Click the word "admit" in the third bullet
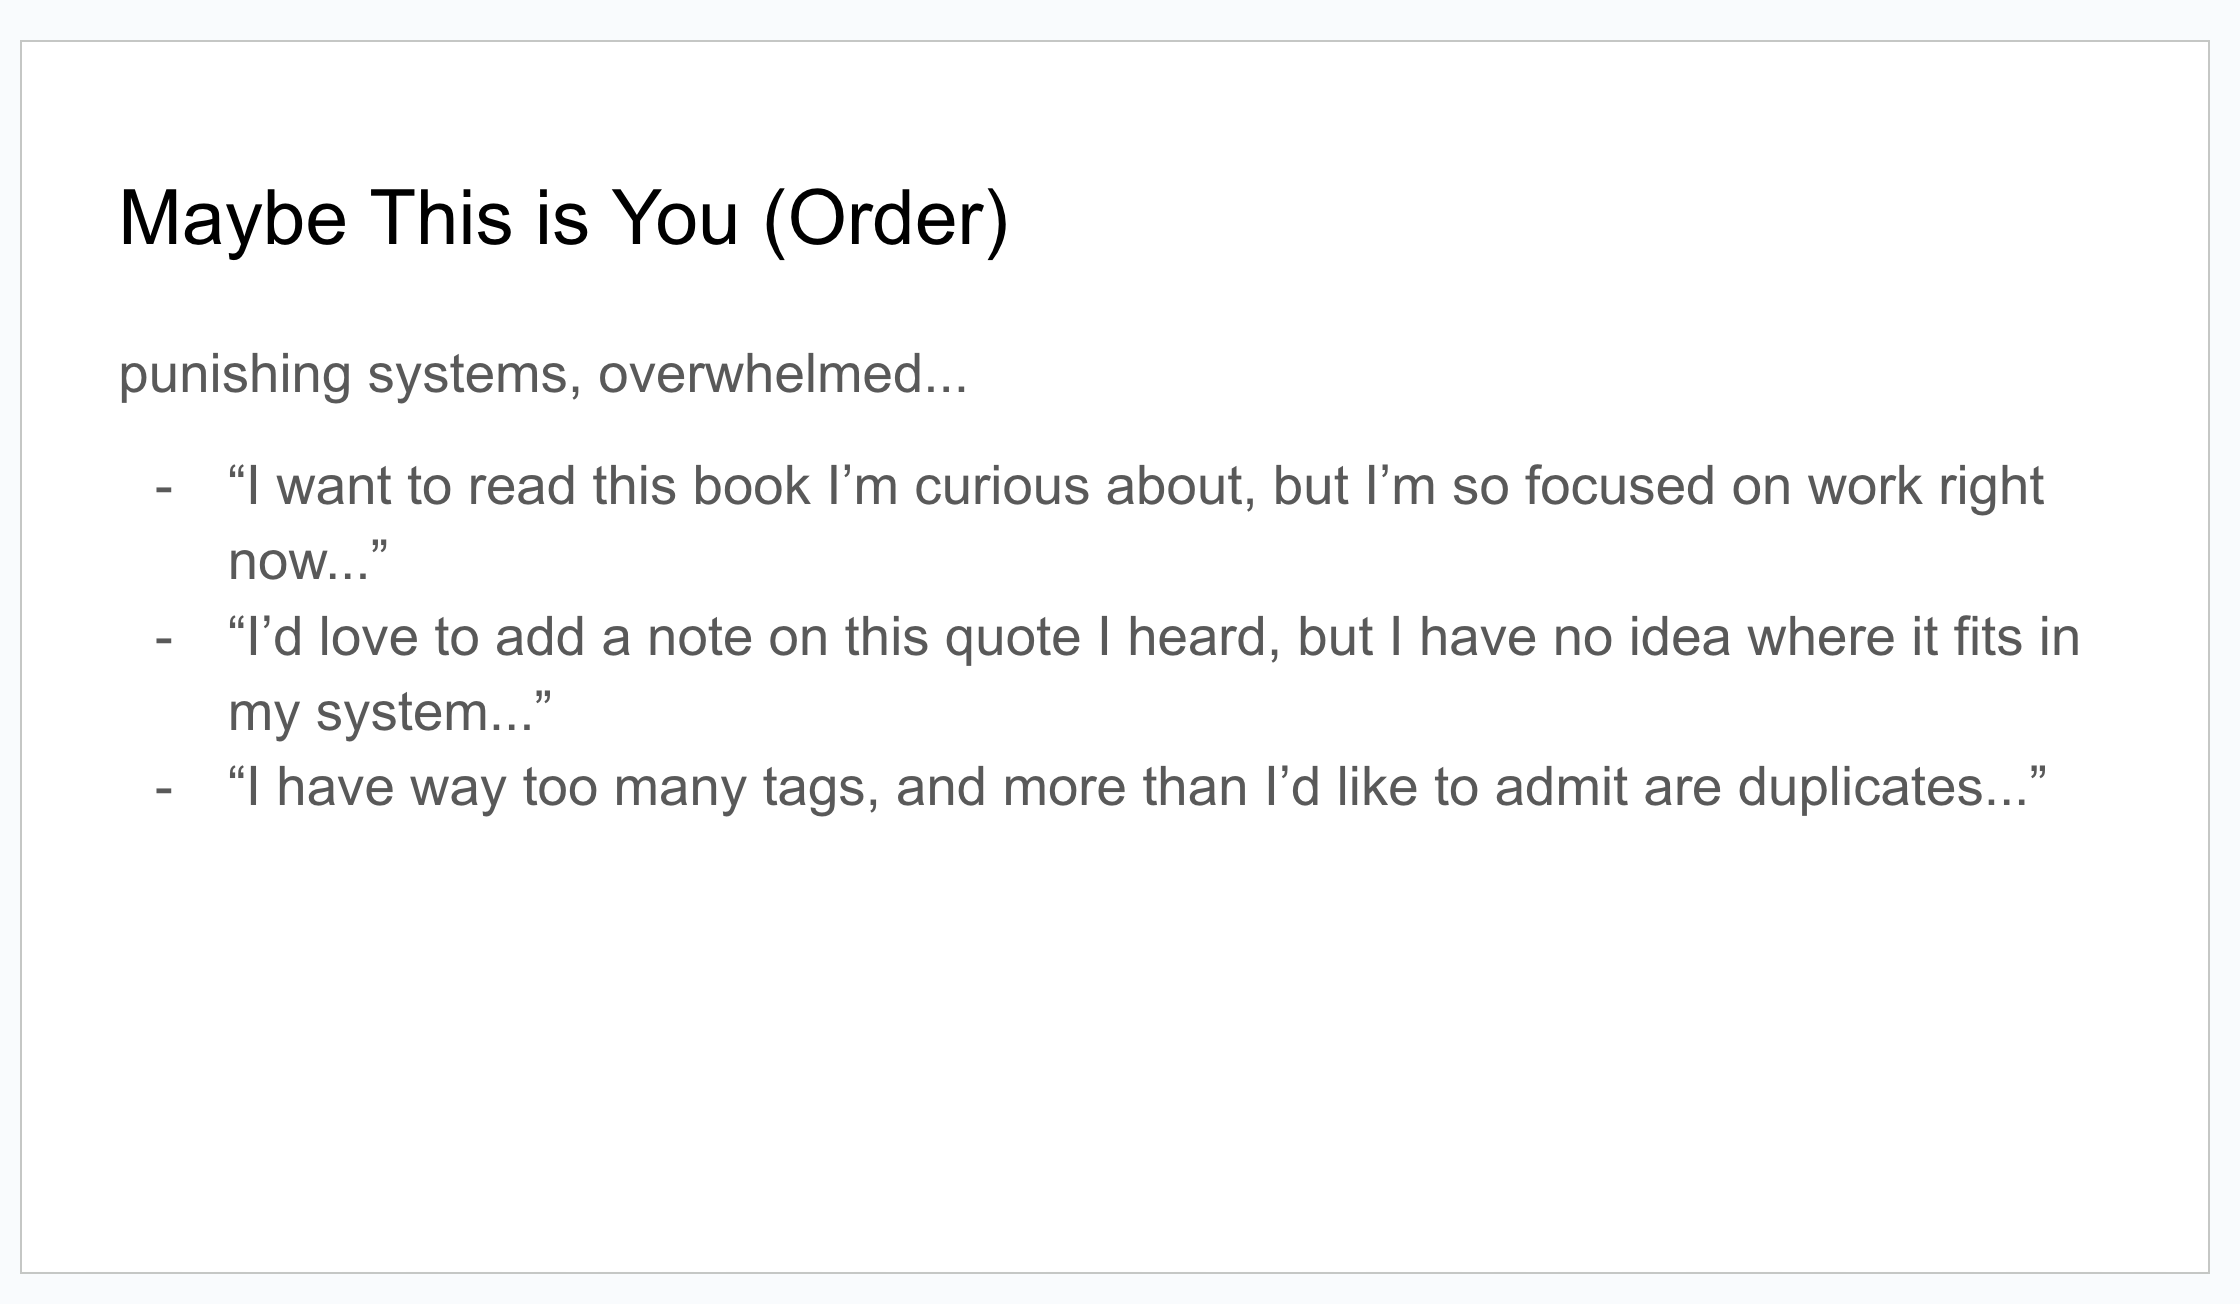This screenshot has height=1304, width=2240. point(1560,787)
